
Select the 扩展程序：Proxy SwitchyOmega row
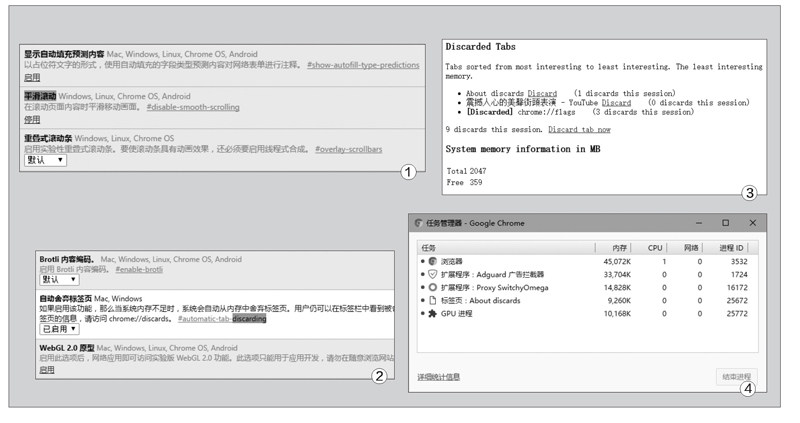pos(587,288)
